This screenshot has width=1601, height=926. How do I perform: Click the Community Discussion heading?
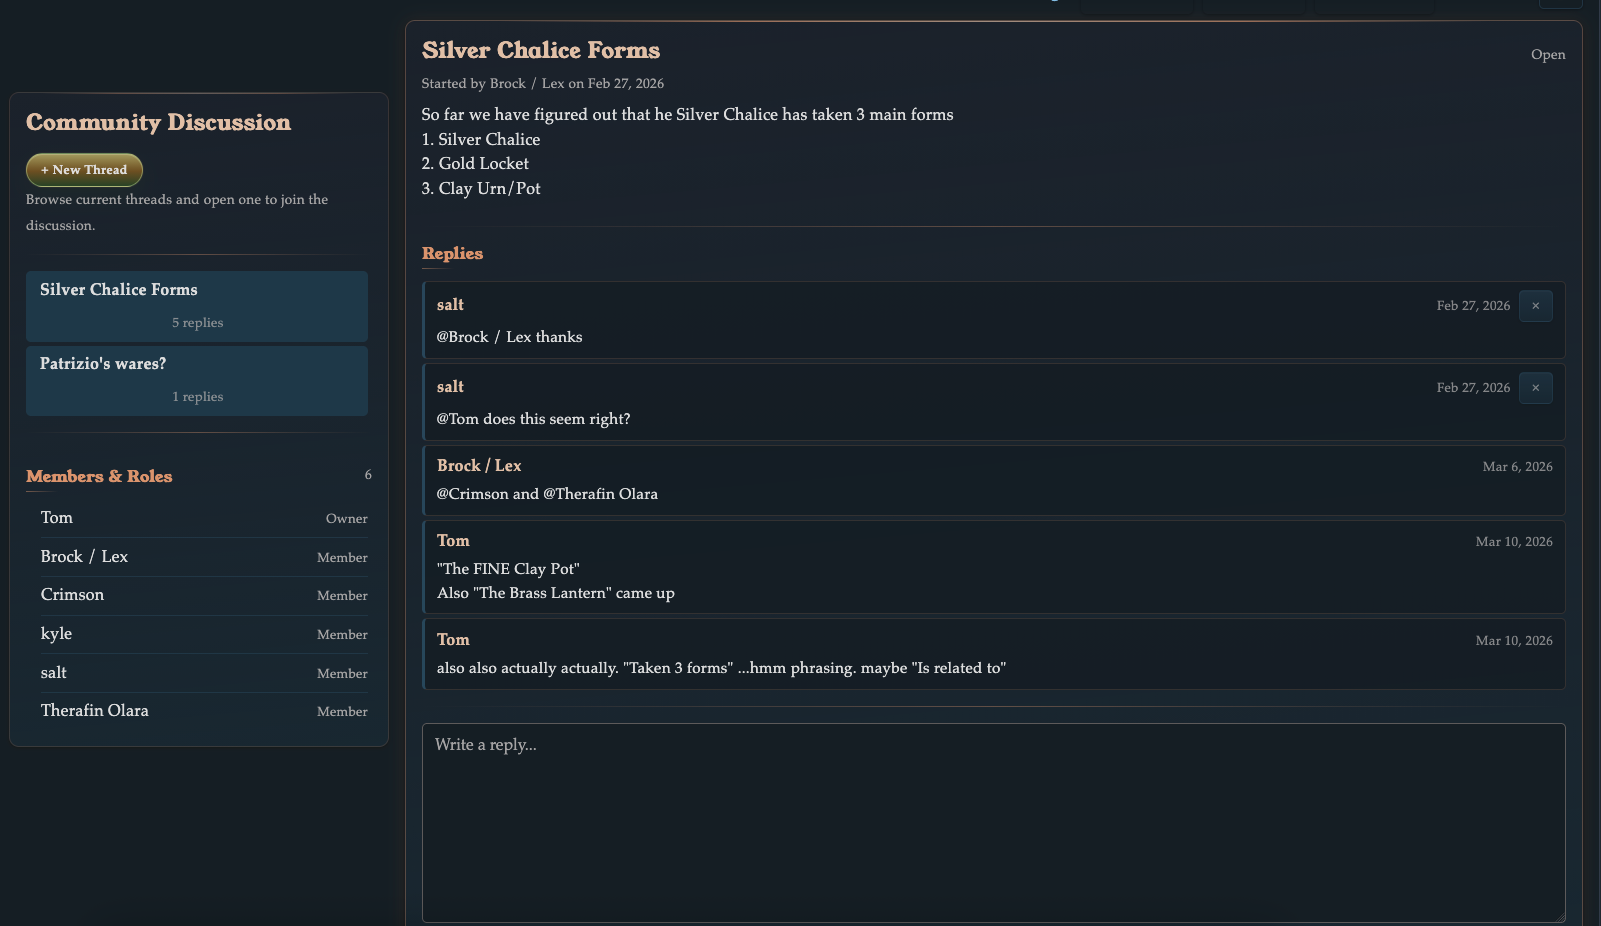click(x=158, y=122)
